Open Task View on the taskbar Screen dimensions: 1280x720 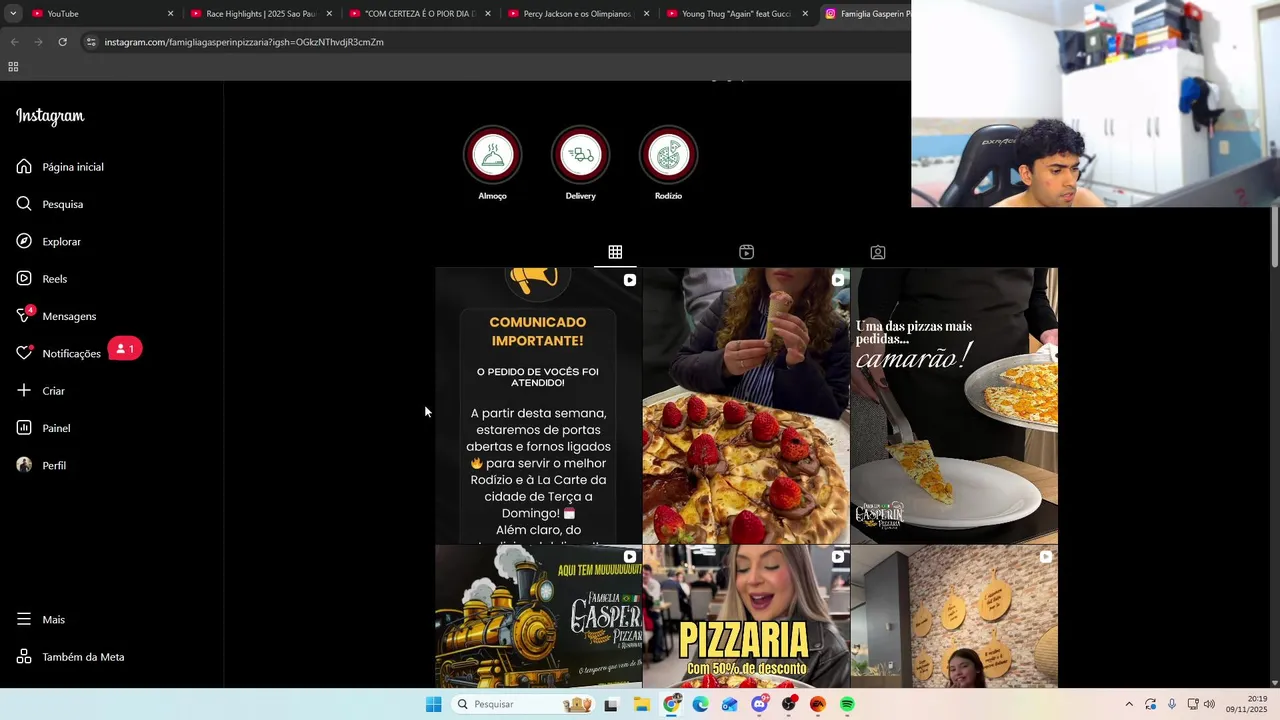[611, 704]
